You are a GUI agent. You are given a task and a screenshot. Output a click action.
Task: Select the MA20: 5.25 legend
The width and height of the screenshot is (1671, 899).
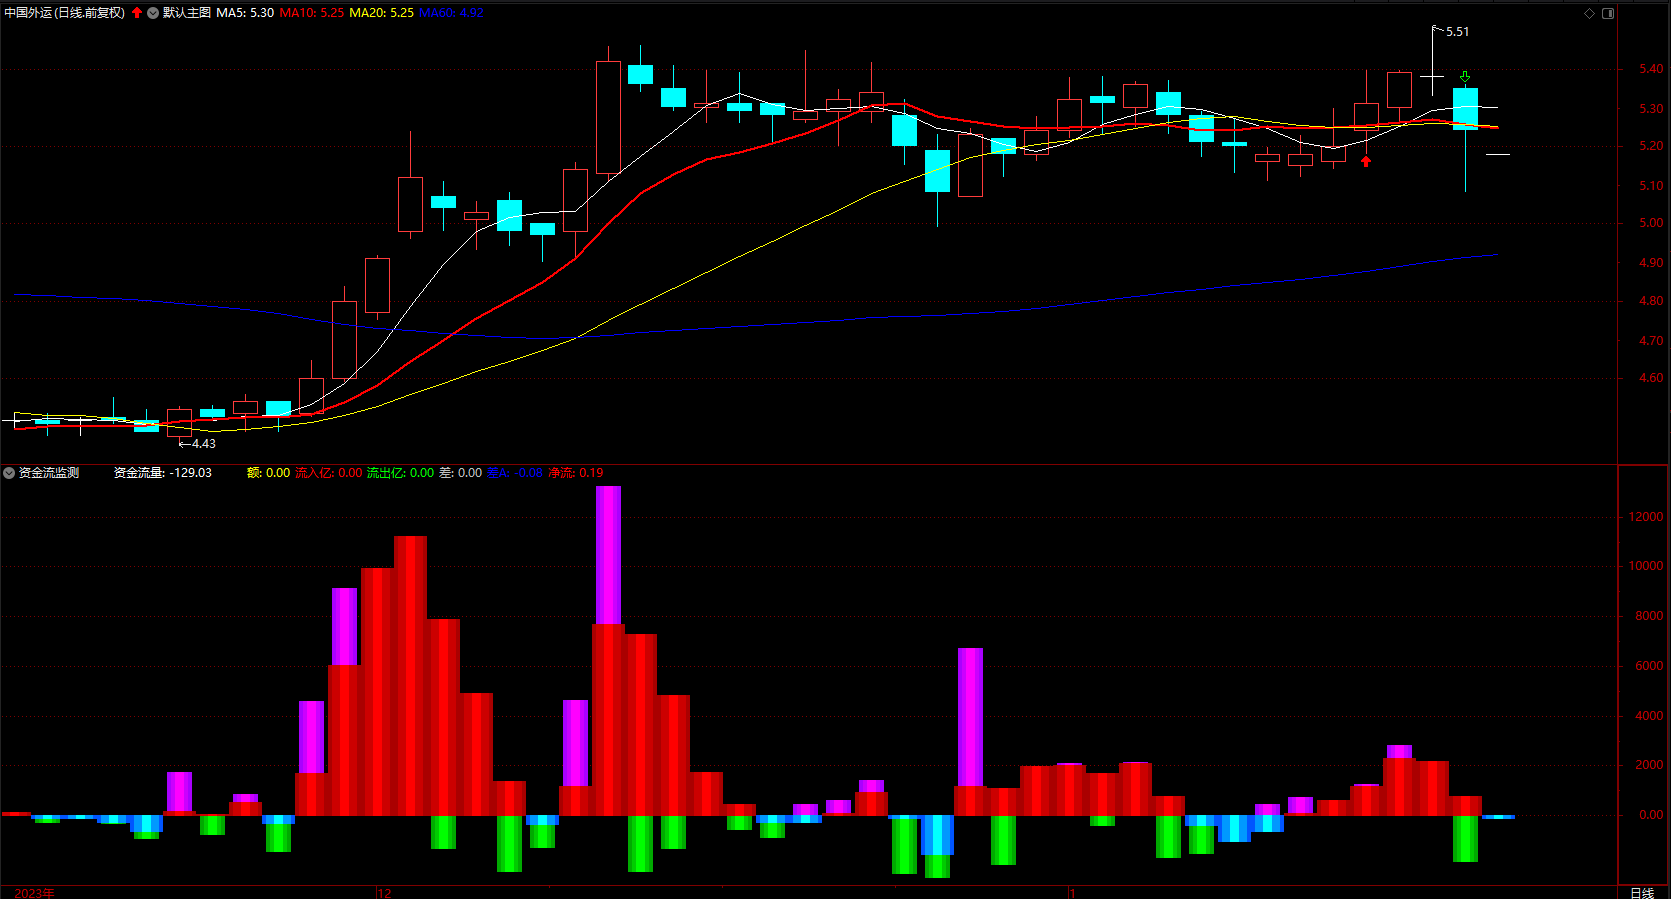click(381, 13)
